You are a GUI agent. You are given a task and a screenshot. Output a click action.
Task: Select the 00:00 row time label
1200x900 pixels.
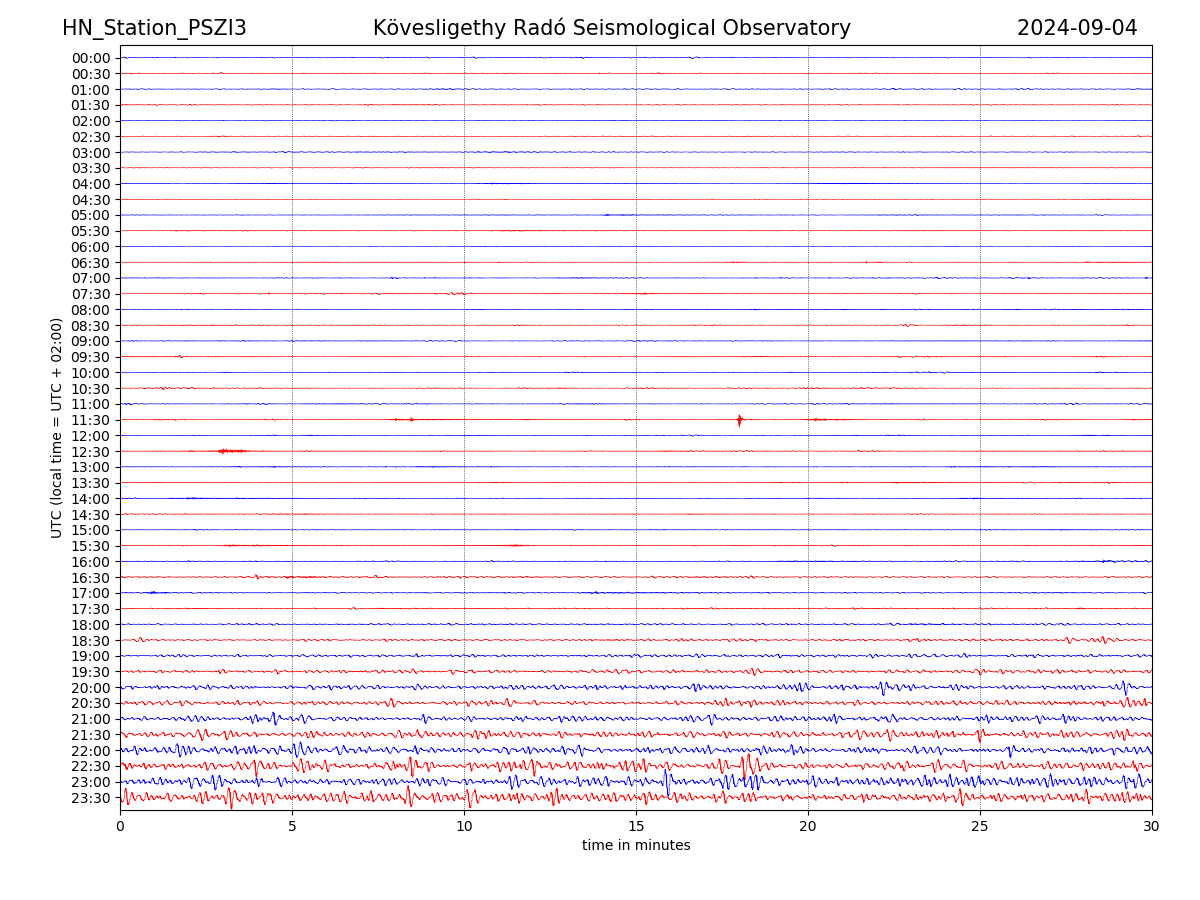pyautogui.click(x=91, y=58)
